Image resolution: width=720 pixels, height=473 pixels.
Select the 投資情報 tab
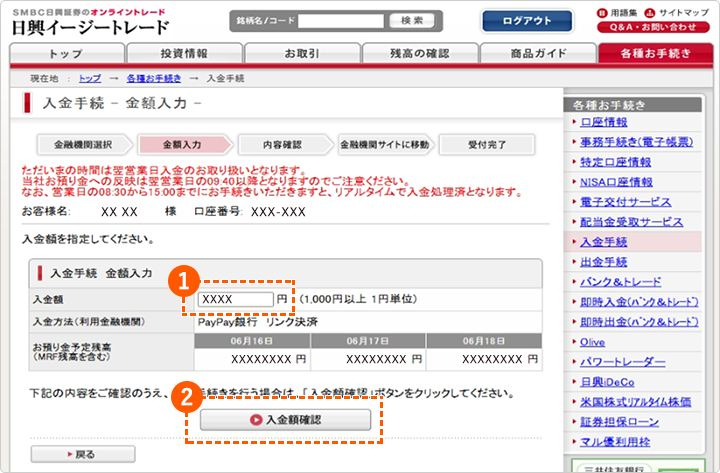[x=184, y=53]
